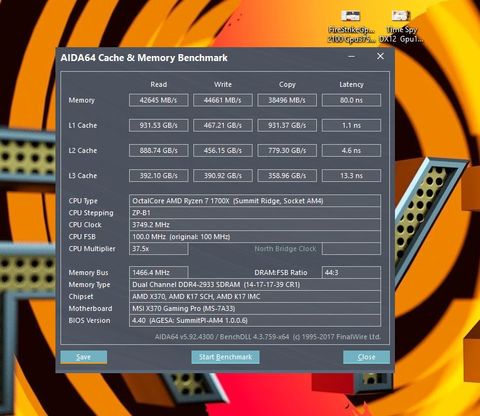The width and height of the screenshot is (480, 416).
Task: Click the BIOS Version value 4.40
Action: pyautogui.click(x=255, y=320)
